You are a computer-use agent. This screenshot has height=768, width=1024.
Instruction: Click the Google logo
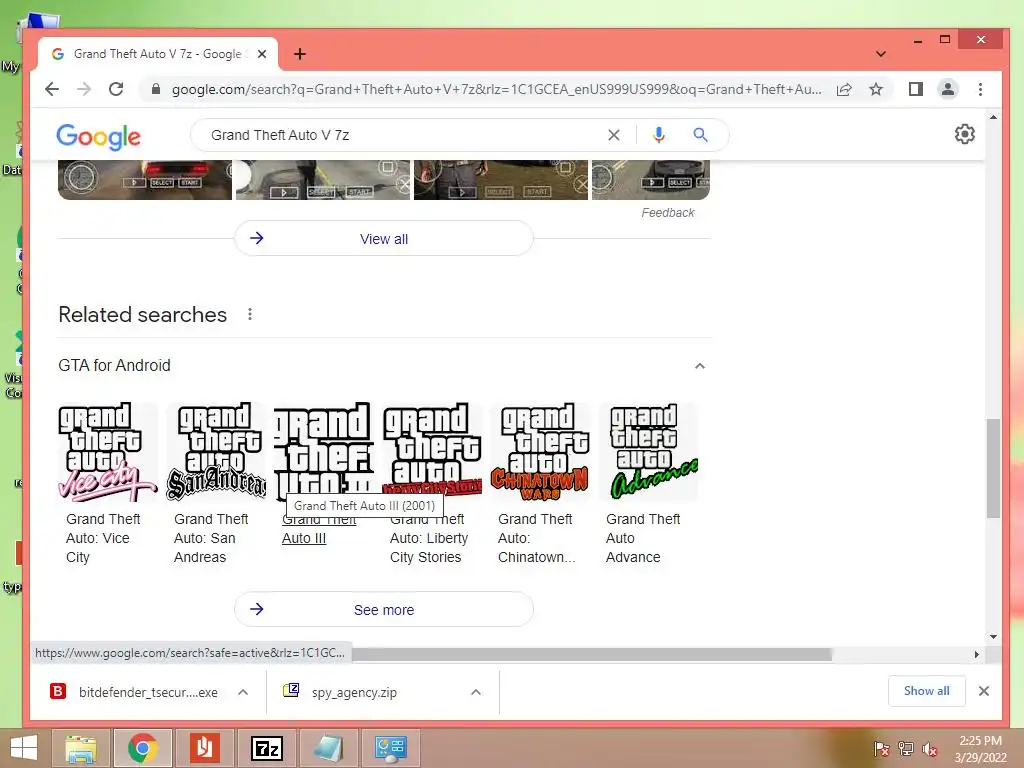(x=98, y=136)
